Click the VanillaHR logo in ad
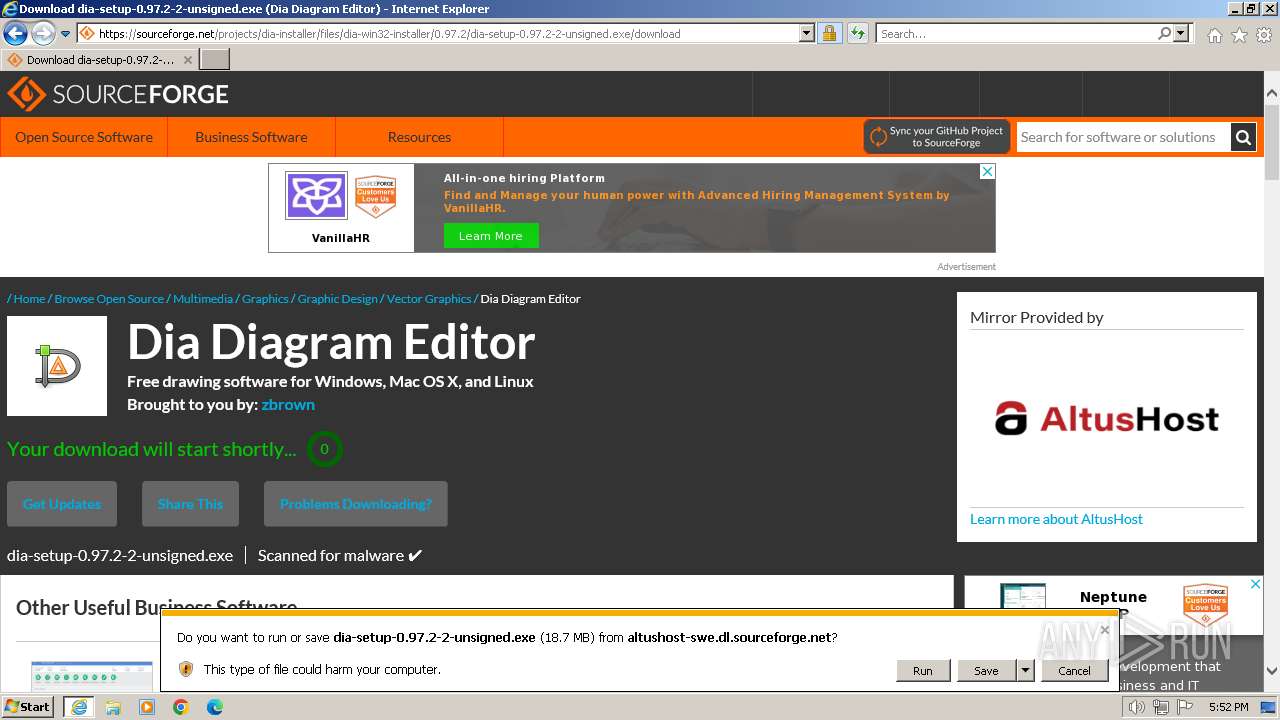The height and width of the screenshot is (720, 1280). 316,196
